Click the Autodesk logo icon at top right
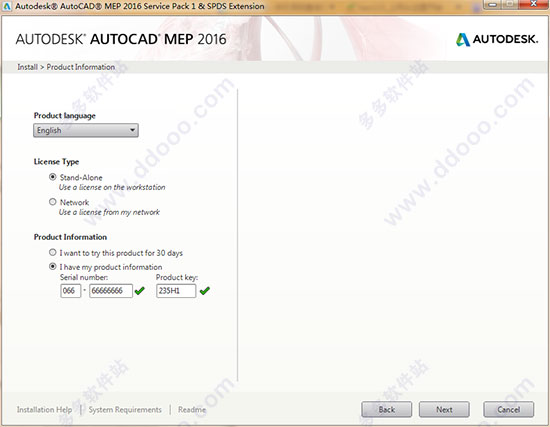Image resolution: width=550 pixels, height=427 pixels. click(463, 39)
